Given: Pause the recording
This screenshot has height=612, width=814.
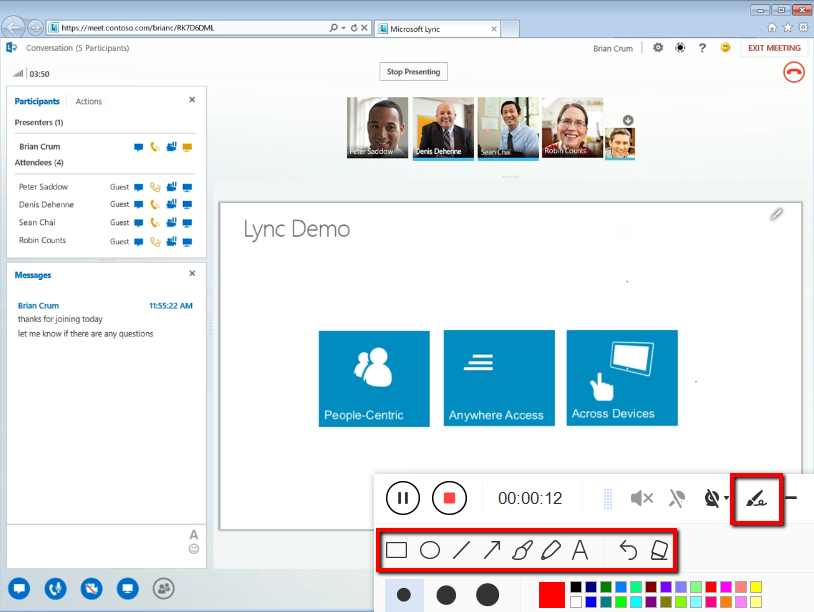Looking at the screenshot, I should pyautogui.click(x=402, y=497).
